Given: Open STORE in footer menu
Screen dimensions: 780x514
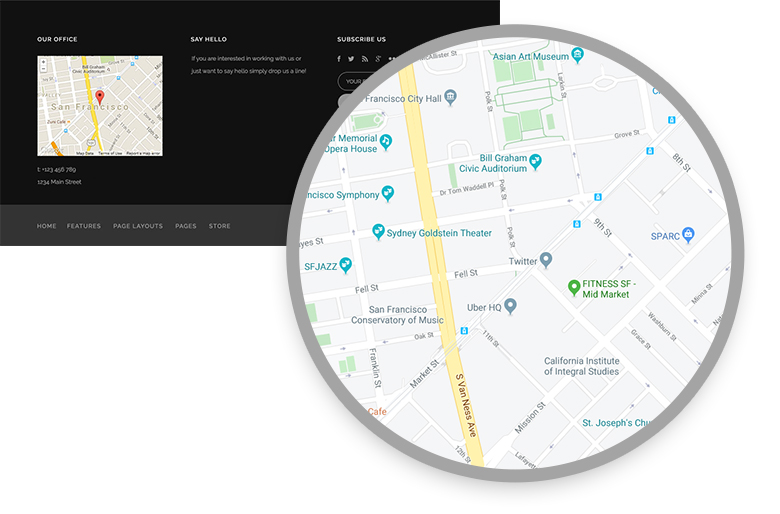Looking at the screenshot, I should coord(219,226).
